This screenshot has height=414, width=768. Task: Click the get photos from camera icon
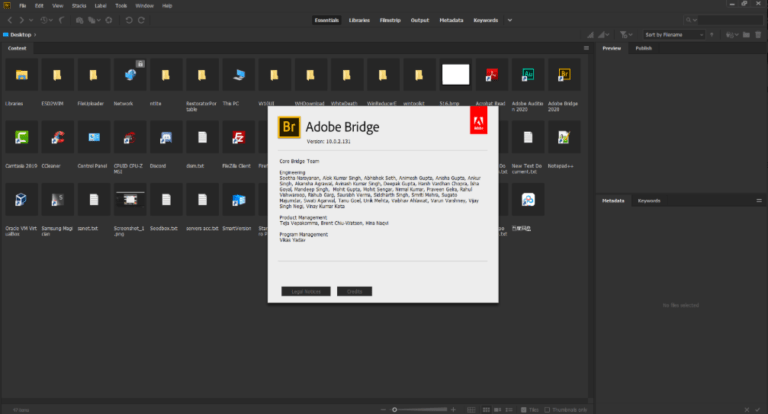click(79, 20)
